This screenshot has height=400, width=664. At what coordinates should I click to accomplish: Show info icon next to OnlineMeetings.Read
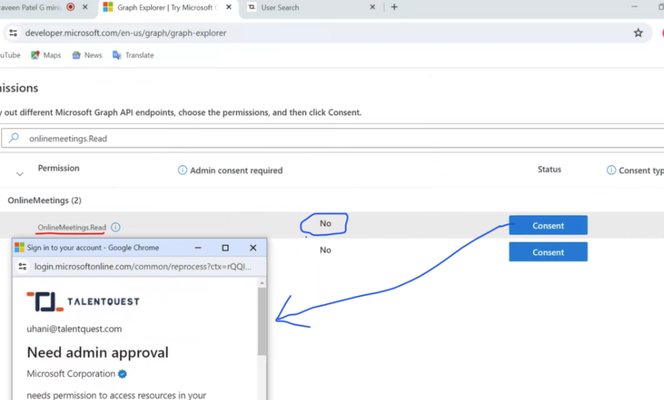(116, 227)
